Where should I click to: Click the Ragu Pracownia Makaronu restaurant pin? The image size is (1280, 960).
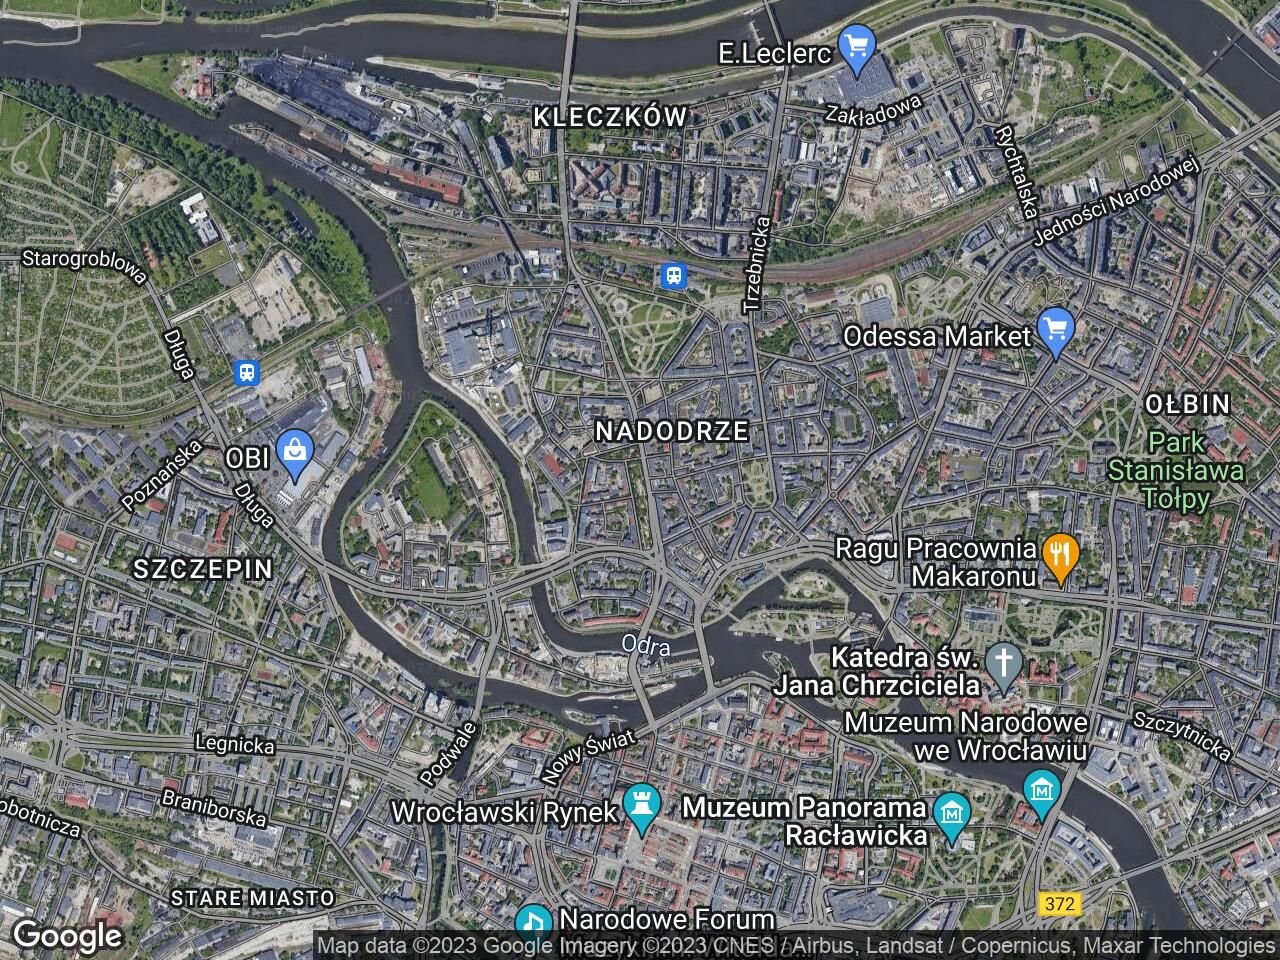1059,555
